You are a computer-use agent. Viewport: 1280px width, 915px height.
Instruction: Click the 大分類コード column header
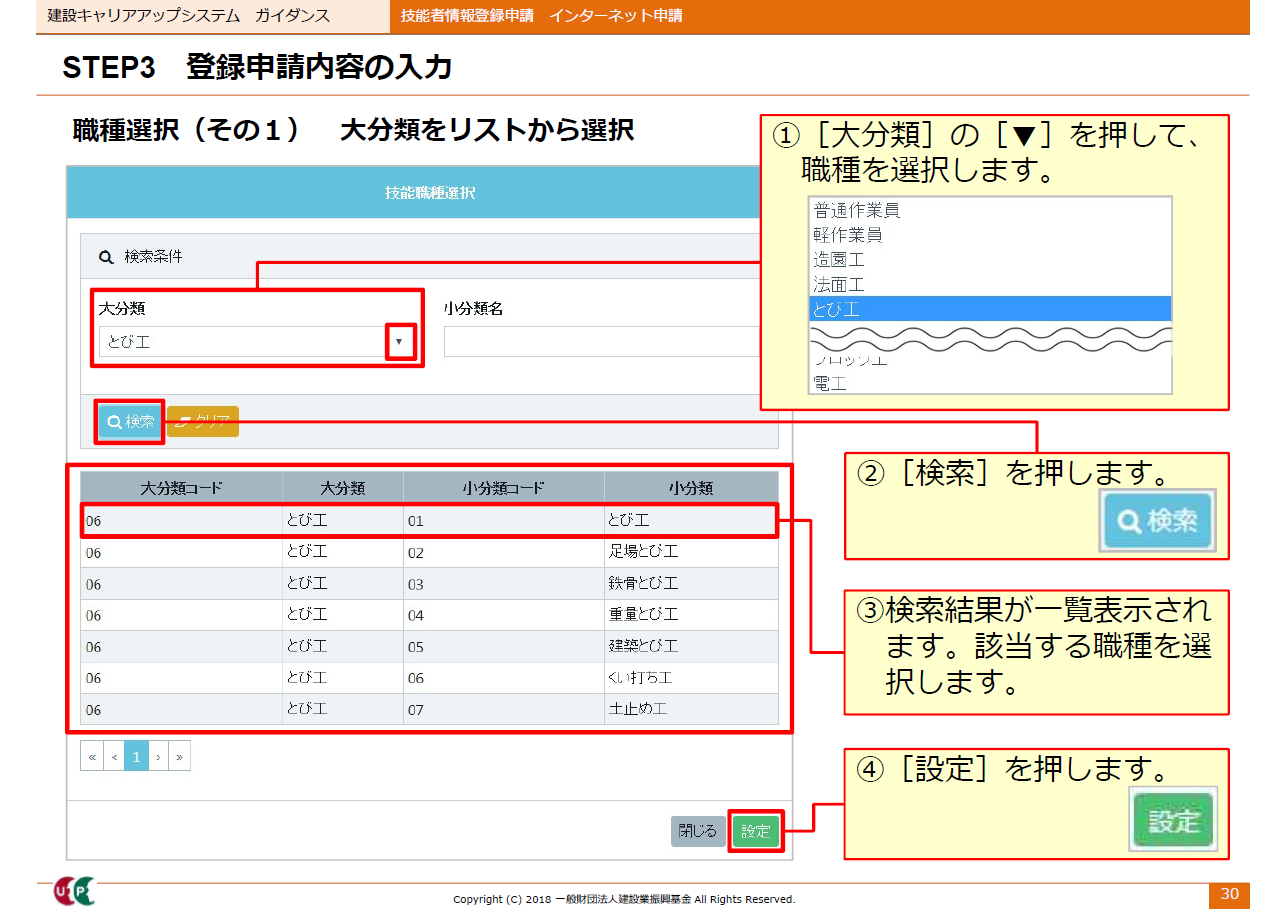point(181,489)
